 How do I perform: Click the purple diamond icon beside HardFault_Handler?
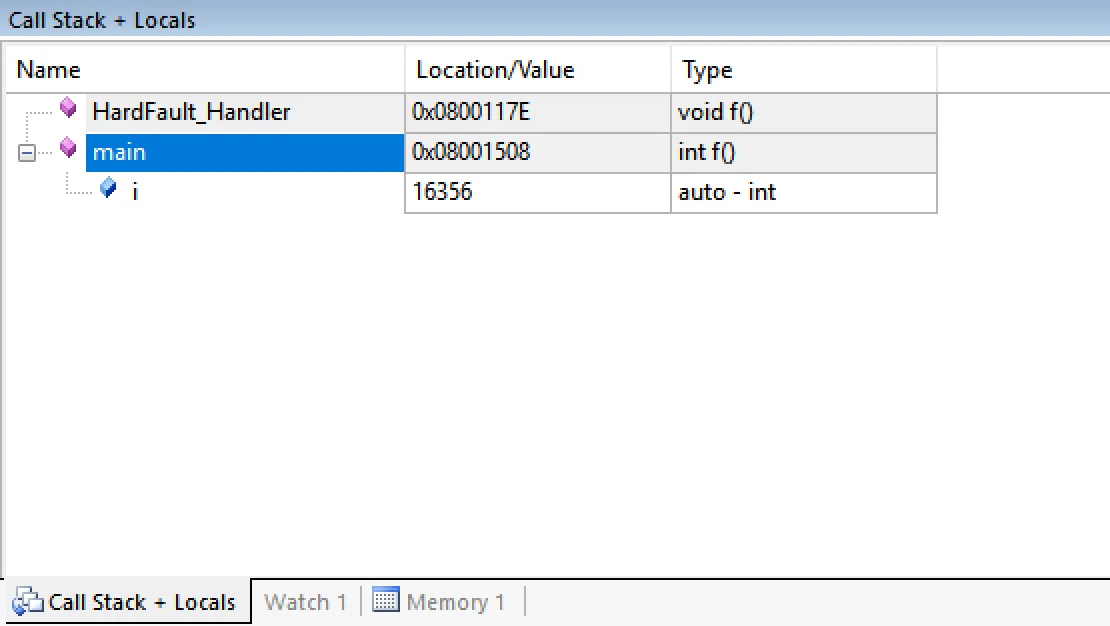[68, 108]
